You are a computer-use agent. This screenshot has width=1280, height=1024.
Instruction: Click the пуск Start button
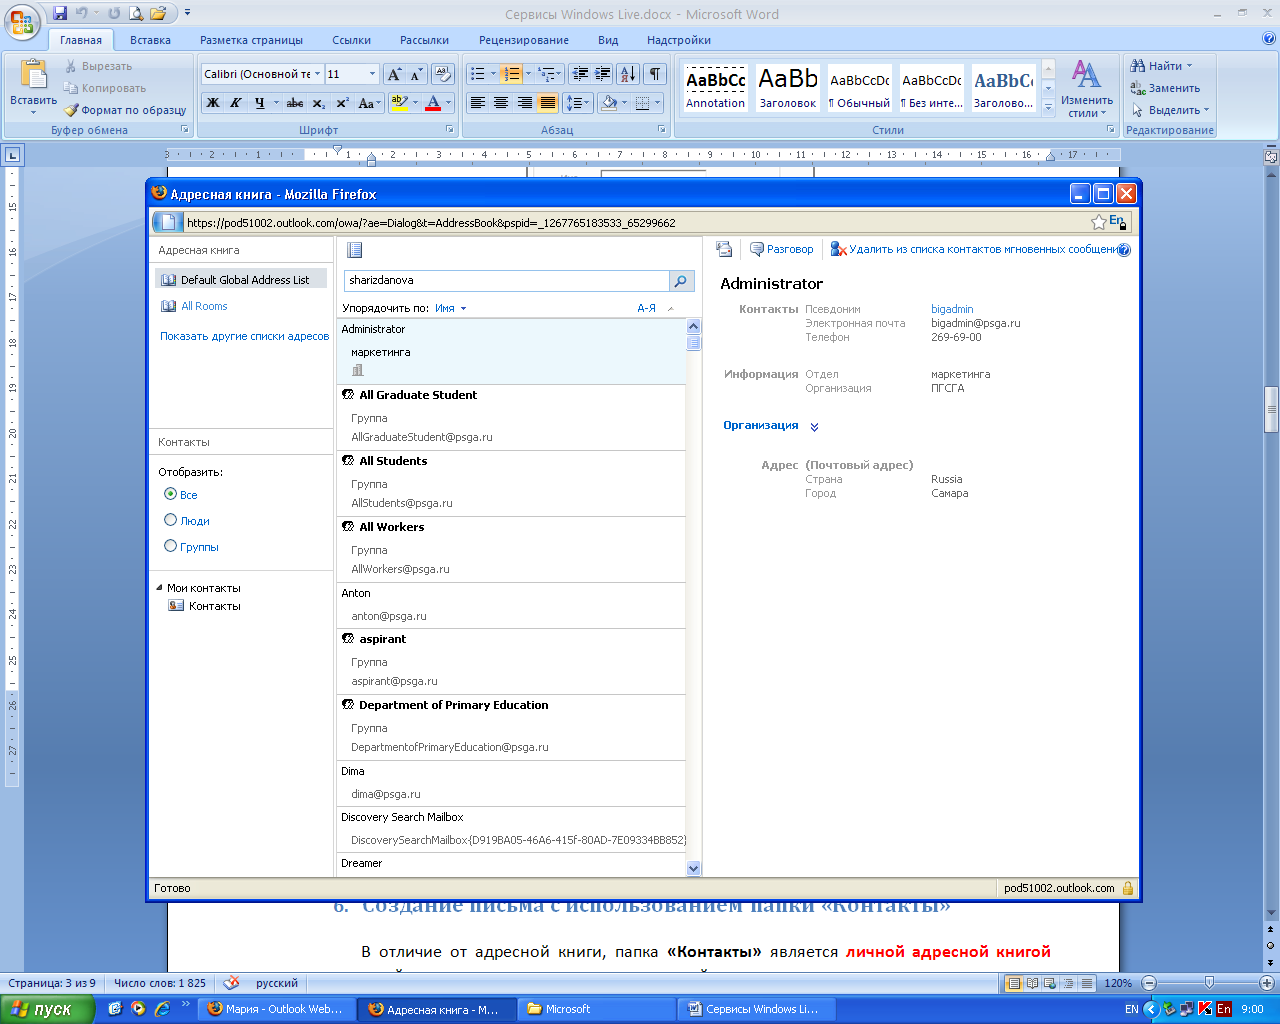(48, 1009)
